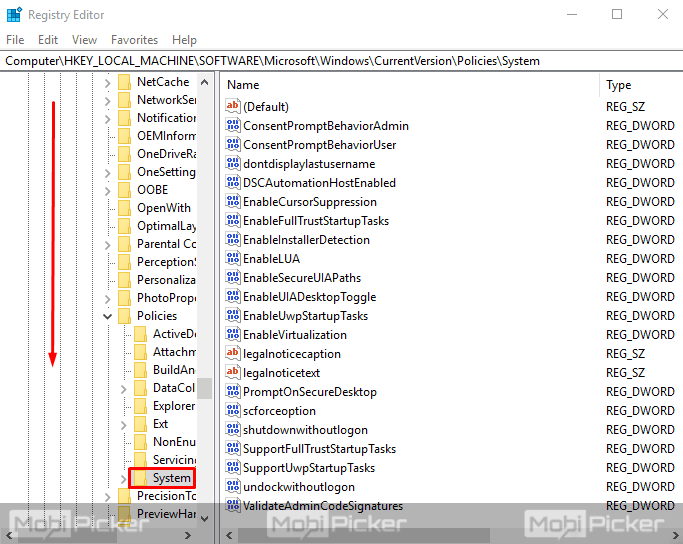Click the legalnoticecaption string icon
This screenshot has height=544, width=683.
(x=233, y=353)
